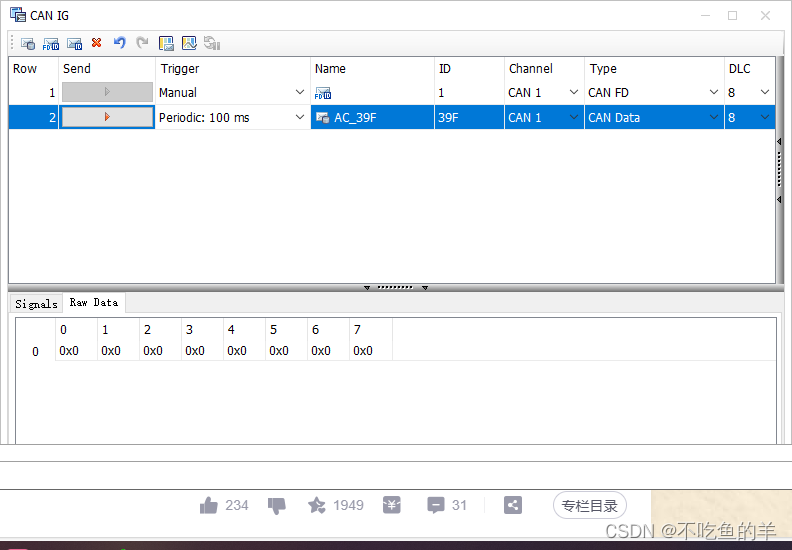This screenshot has width=792, height=550.
Task: Open Type dropdown showing CAN Data
Action: coord(714,117)
